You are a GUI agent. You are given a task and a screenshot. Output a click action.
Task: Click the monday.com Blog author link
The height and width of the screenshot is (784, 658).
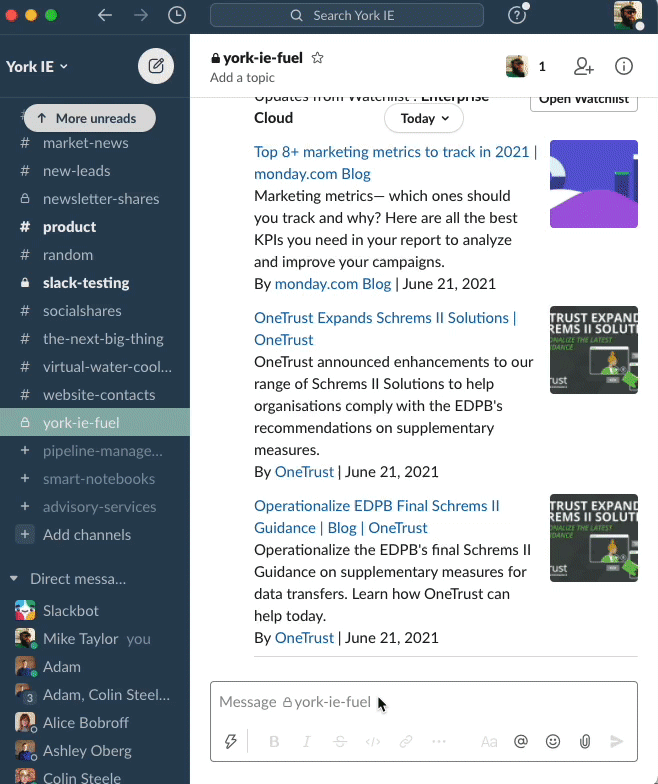(332, 284)
